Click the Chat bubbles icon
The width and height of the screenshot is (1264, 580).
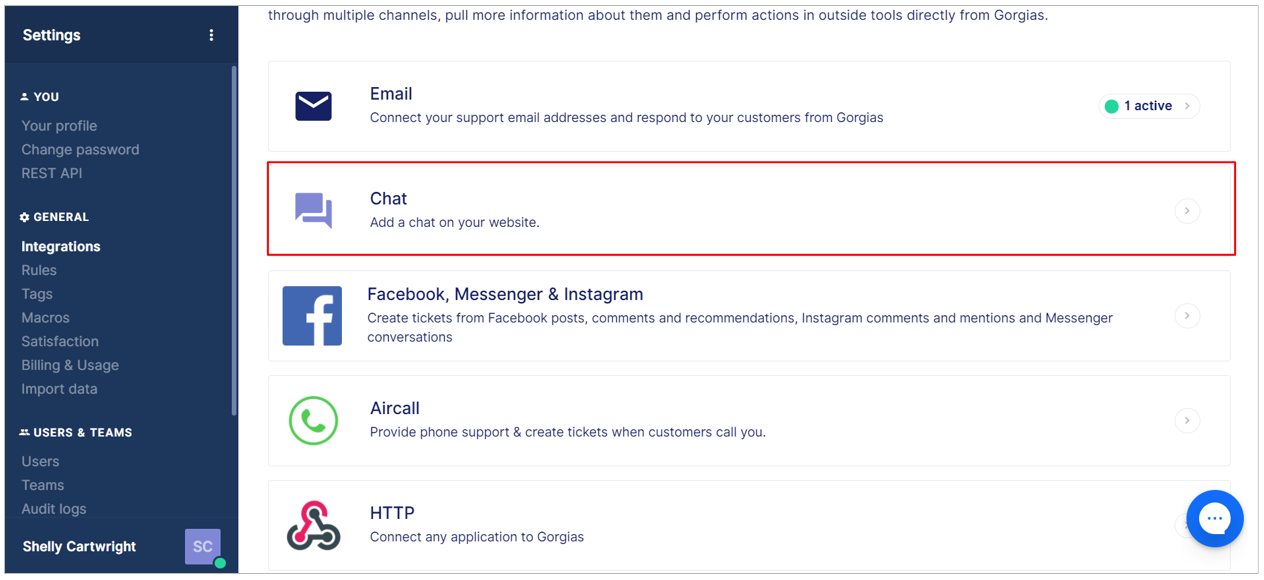[313, 210]
